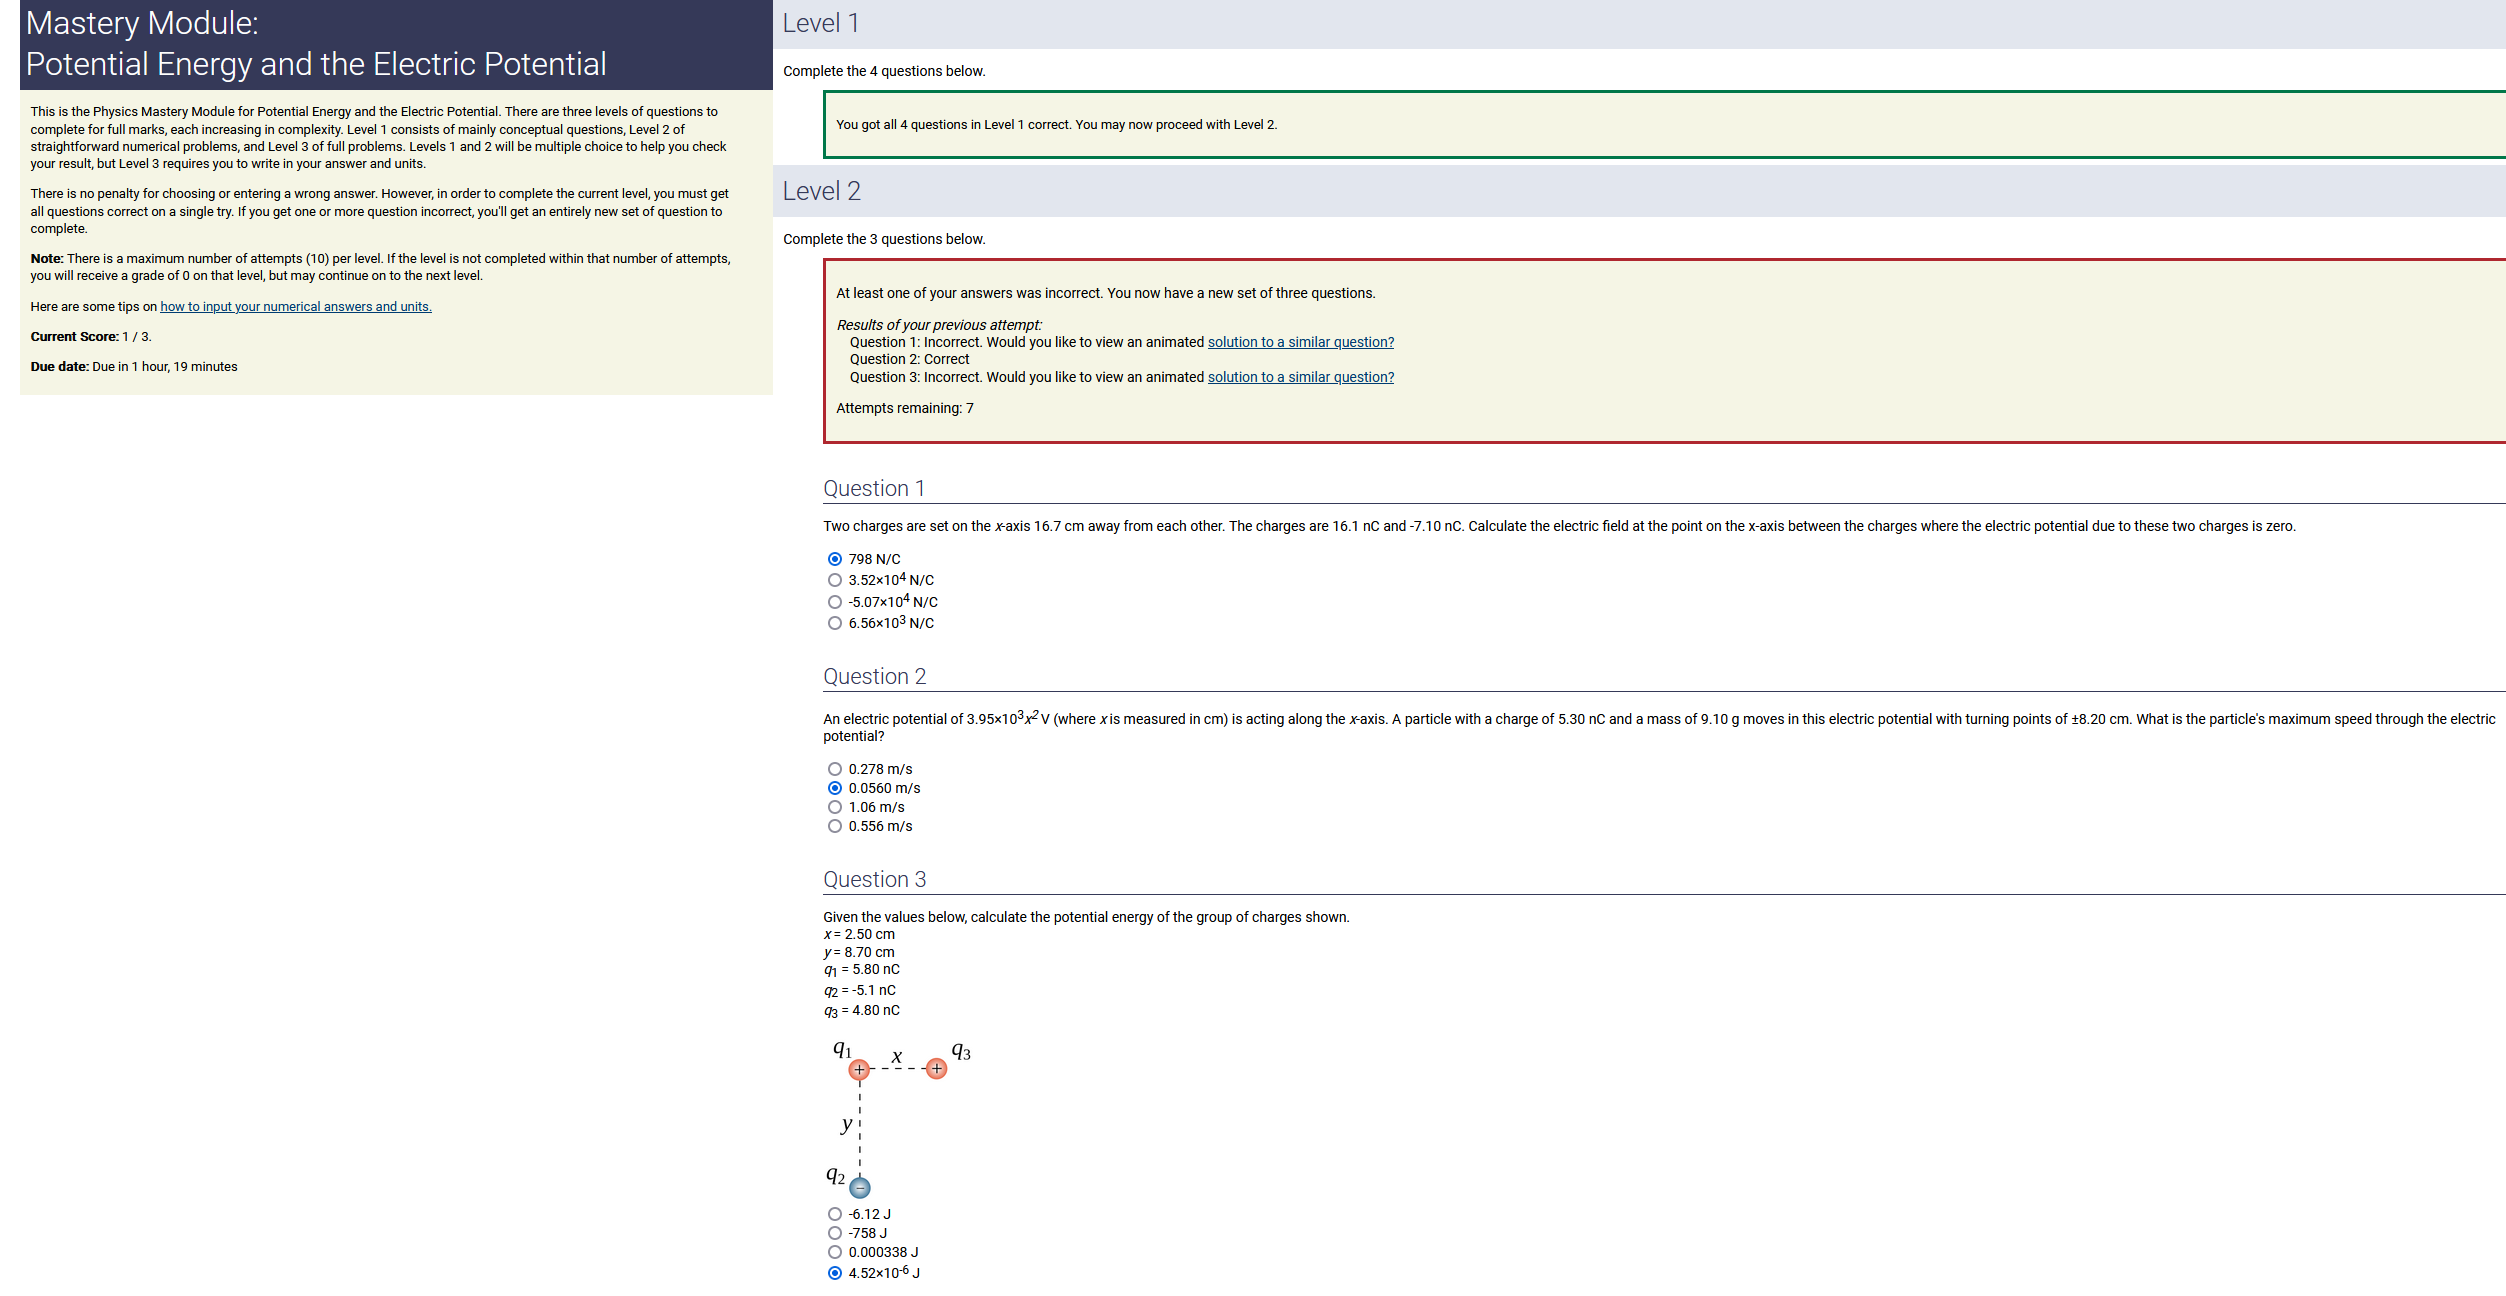Click the q3 positive charge icon
Screen dimensions: 2506x1296
pos(936,1069)
